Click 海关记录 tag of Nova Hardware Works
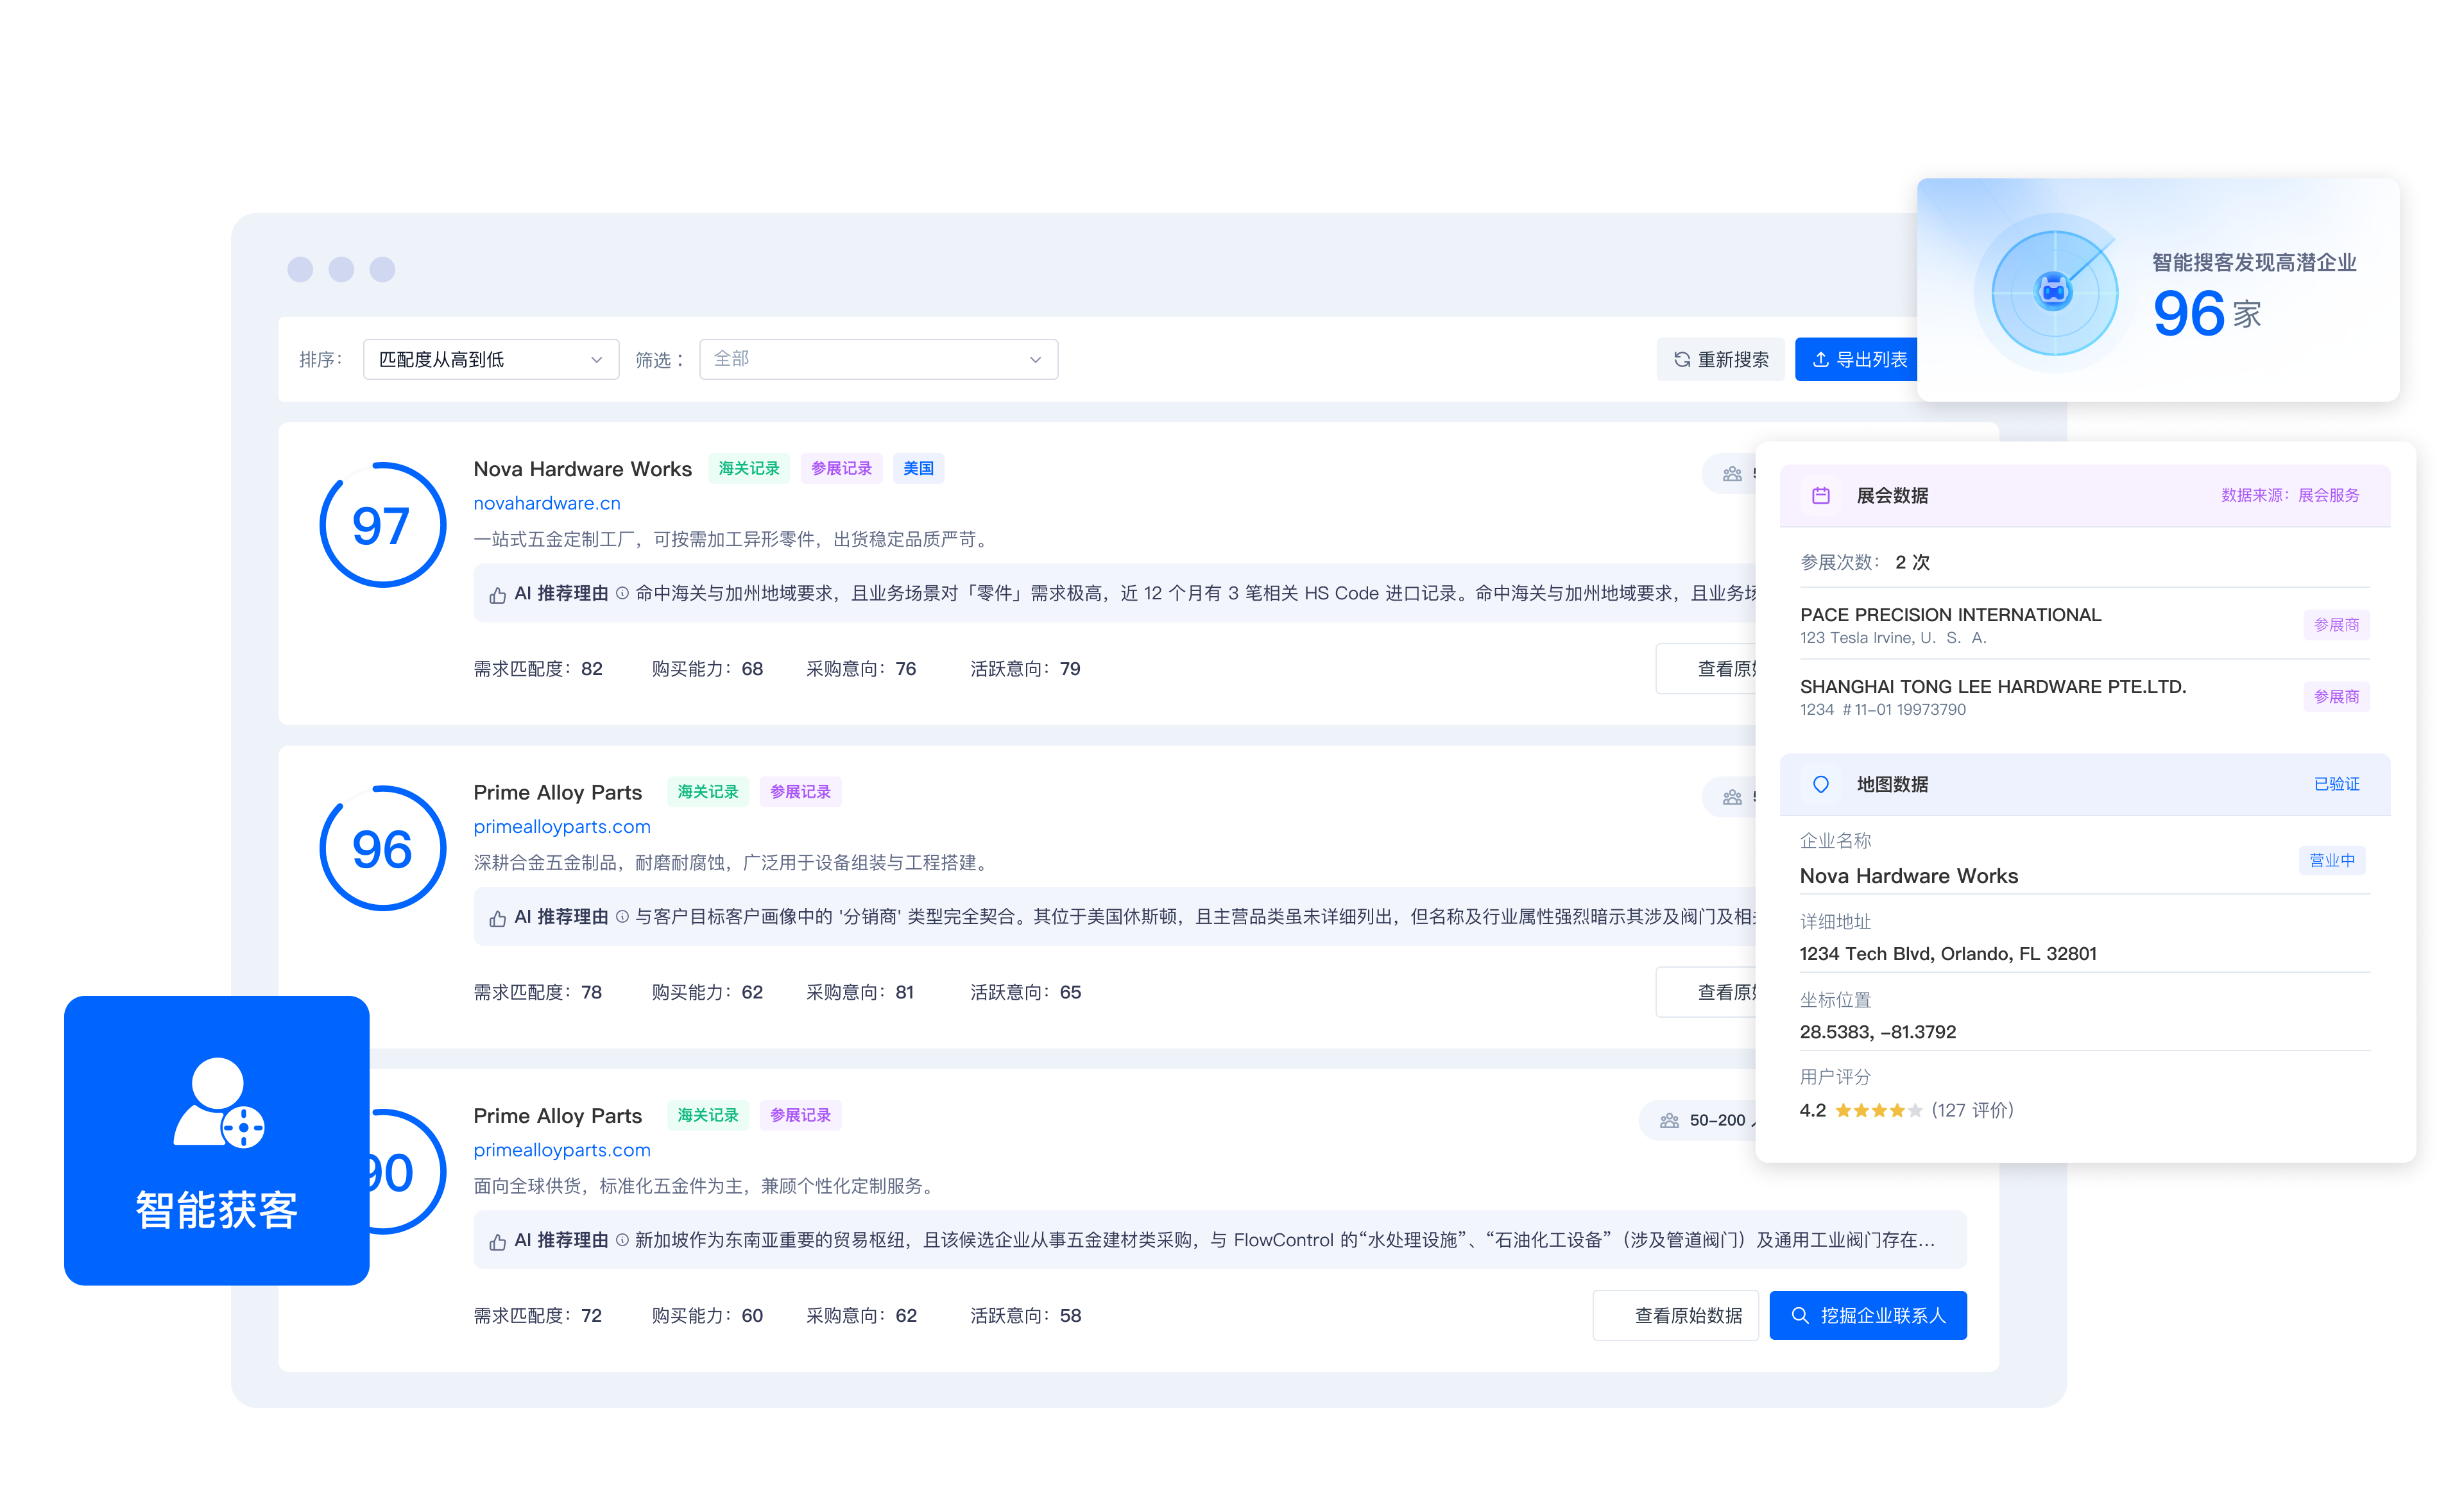This screenshot has width=2464, height=1499. point(749,468)
